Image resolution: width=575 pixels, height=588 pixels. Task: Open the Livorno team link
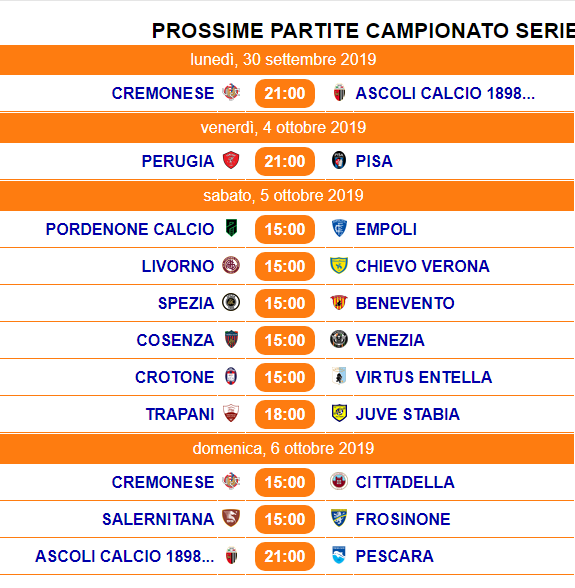point(178,266)
